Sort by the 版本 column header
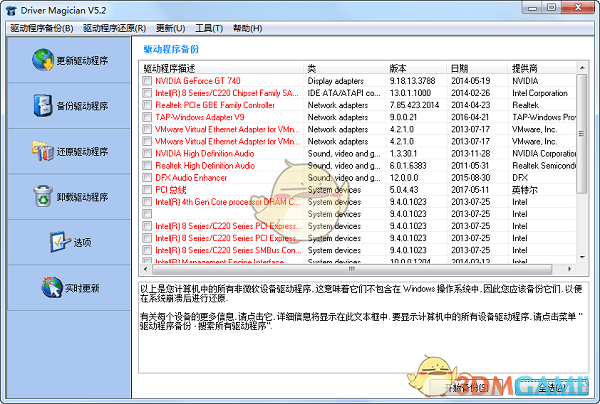 point(416,68)
